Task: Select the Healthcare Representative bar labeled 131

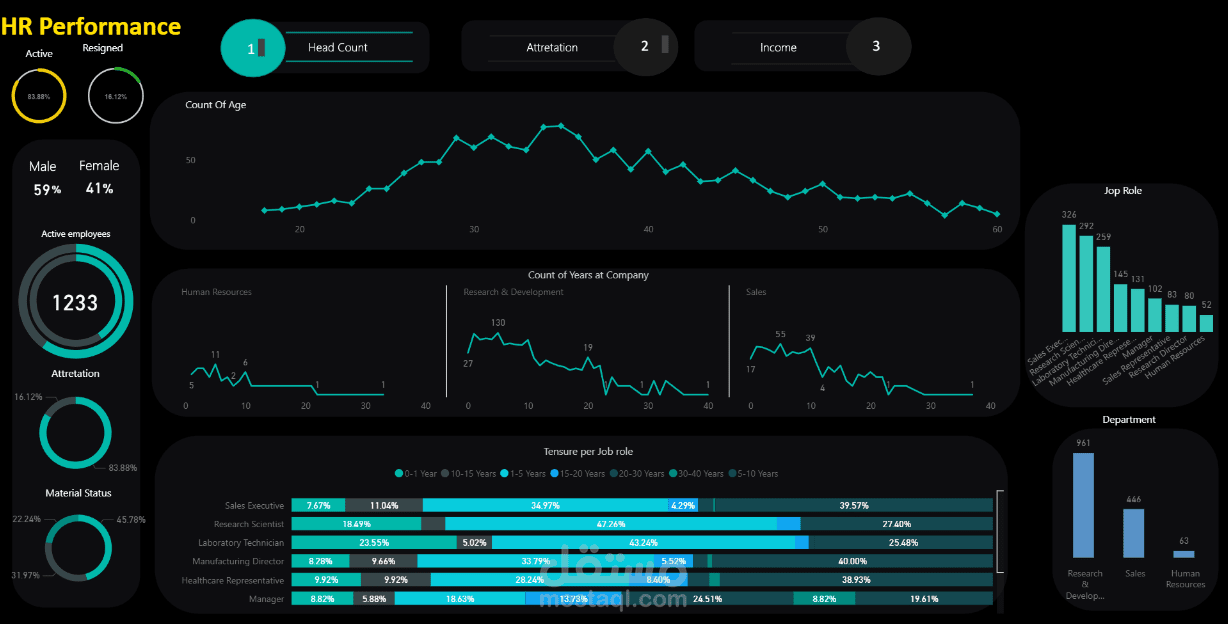Action: click(x=1137, y=310)
